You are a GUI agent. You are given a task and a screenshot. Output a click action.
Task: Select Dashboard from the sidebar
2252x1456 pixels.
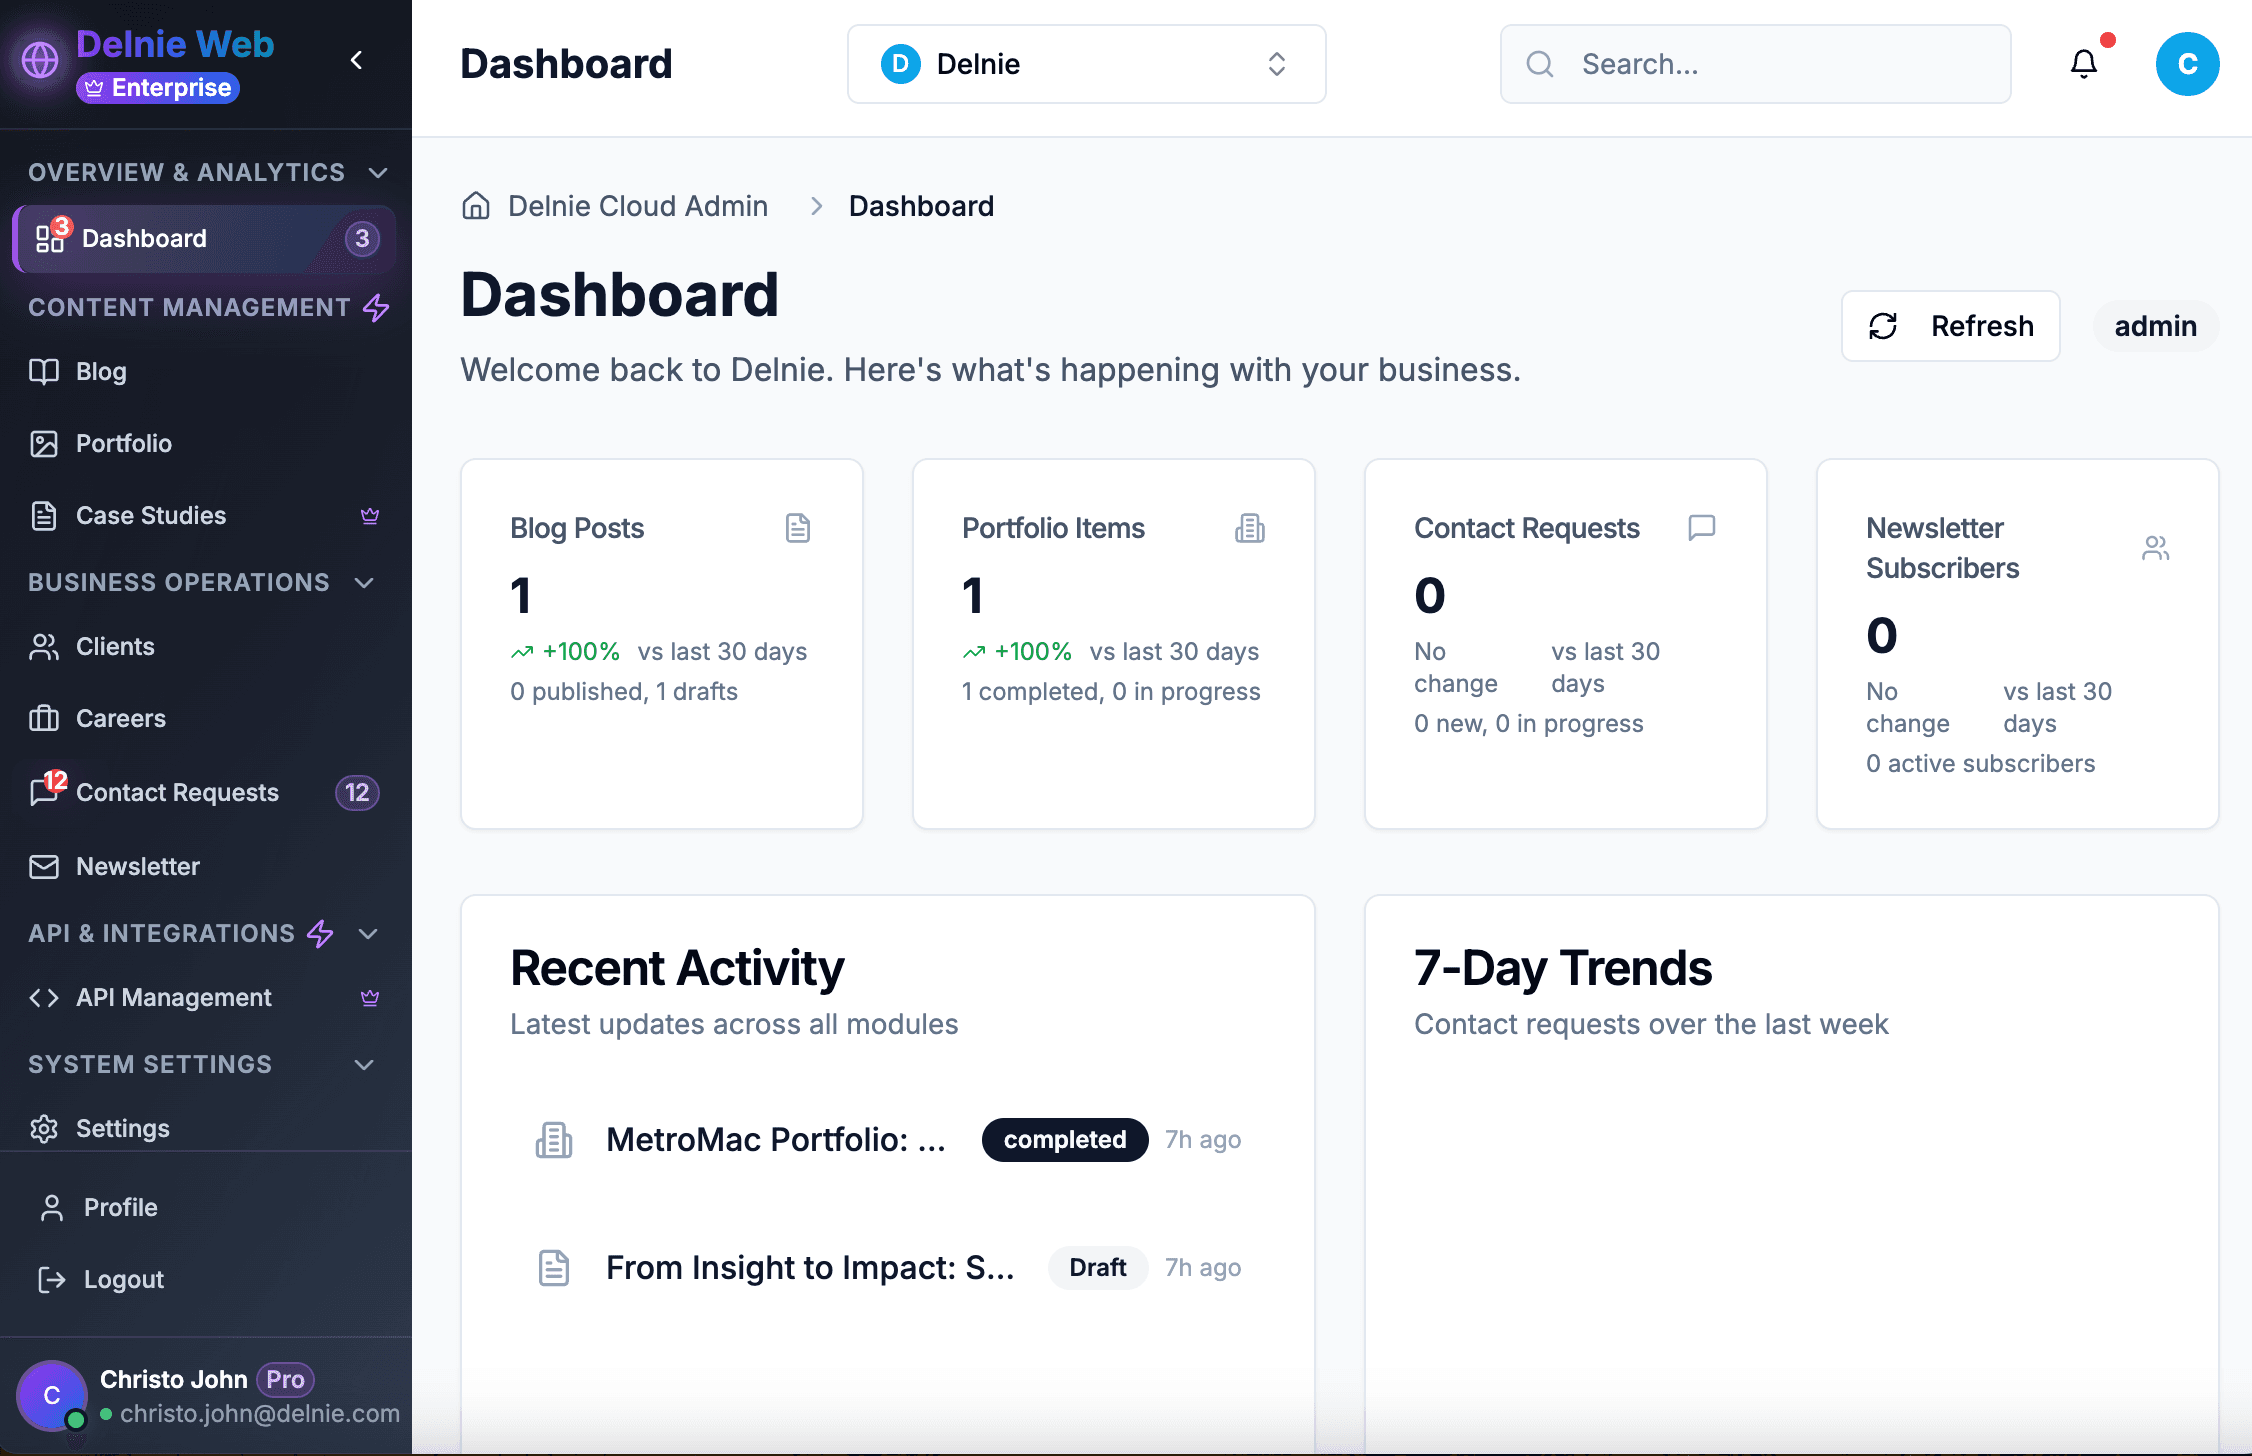(x=144, y=238)
